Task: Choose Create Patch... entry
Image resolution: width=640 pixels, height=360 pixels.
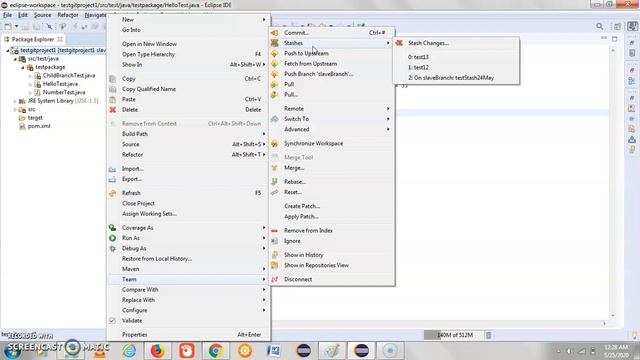Action: coord(332,206)
